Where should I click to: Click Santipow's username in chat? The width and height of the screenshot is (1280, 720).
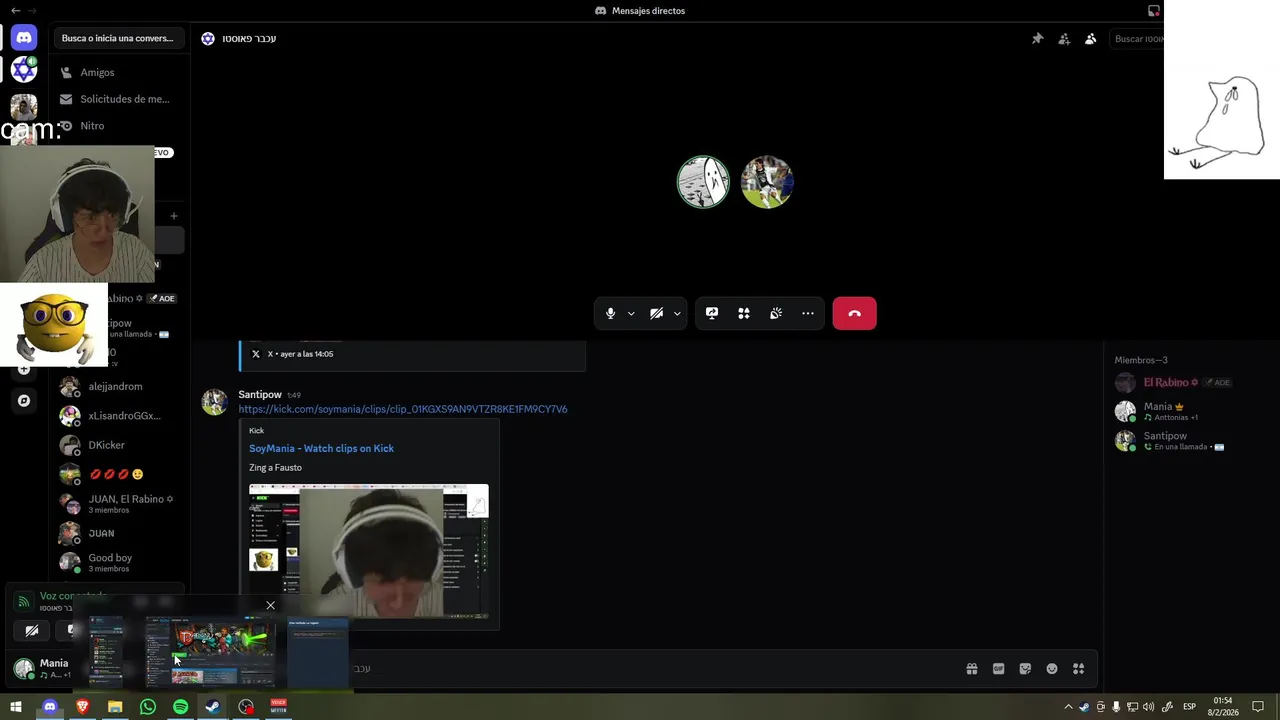click(x=260, y=395)
